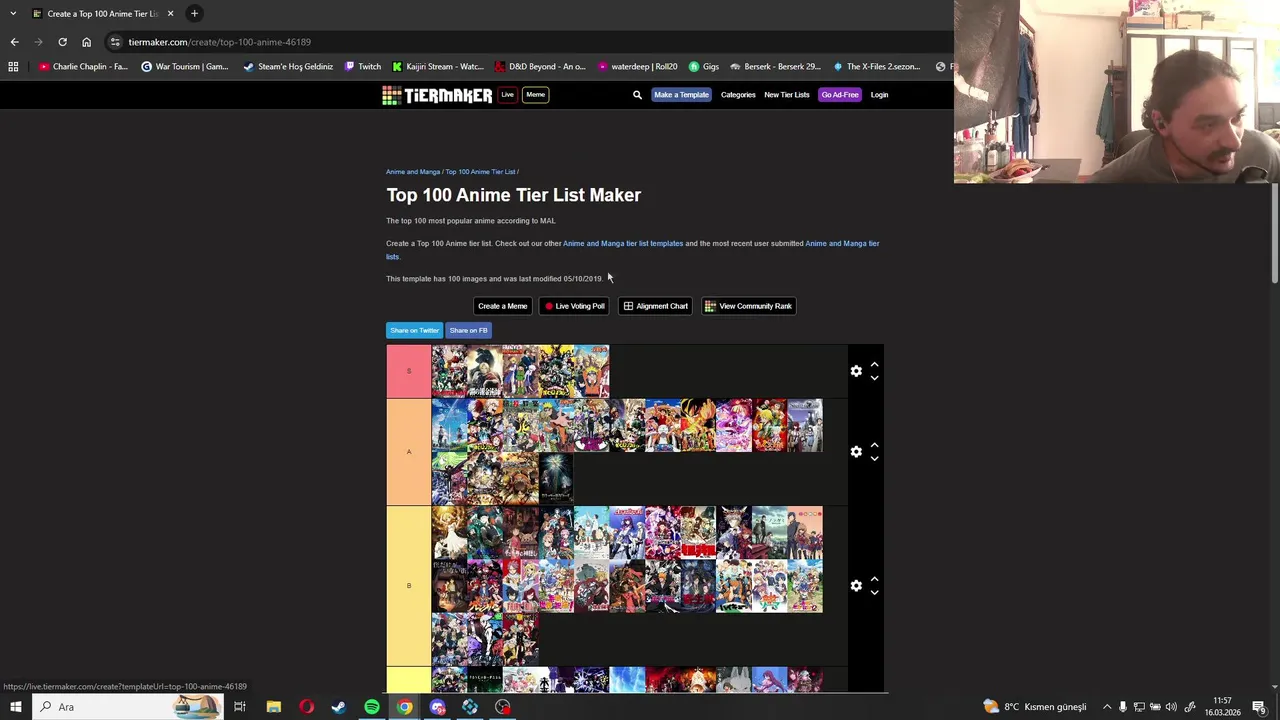Click the Create a Meme button
This screenshot has height=720, width=1280.
(x=502, y=306)
